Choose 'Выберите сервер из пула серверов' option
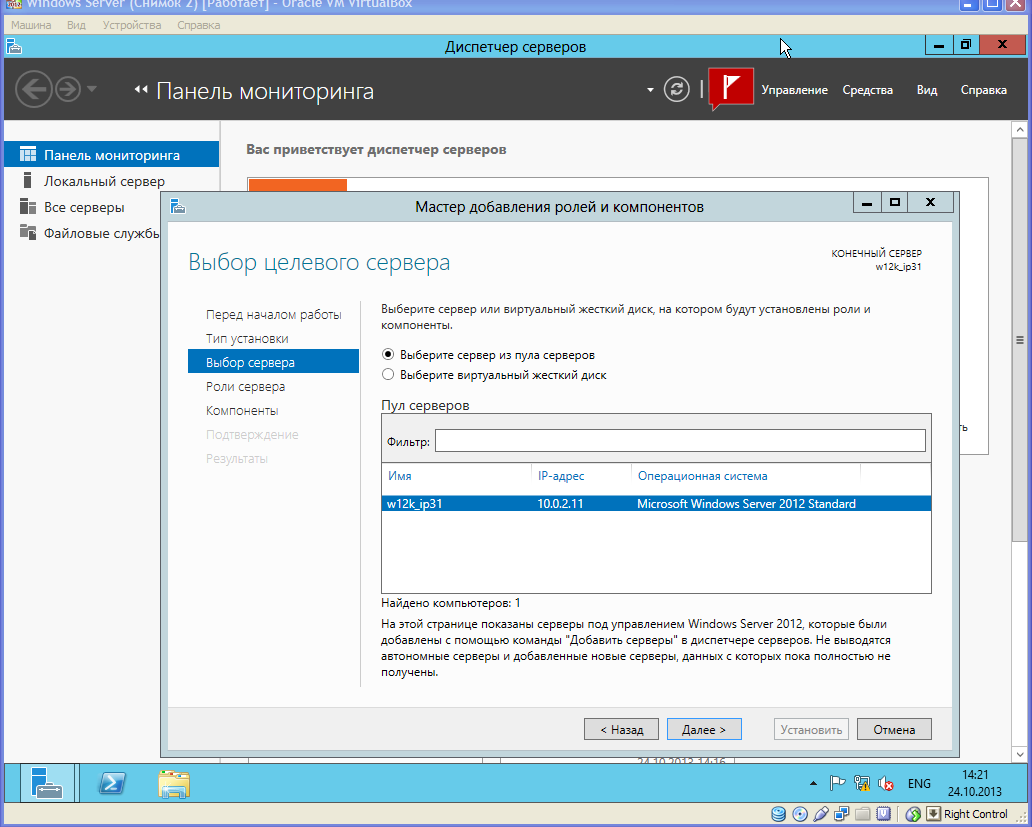 pos(388,355)
